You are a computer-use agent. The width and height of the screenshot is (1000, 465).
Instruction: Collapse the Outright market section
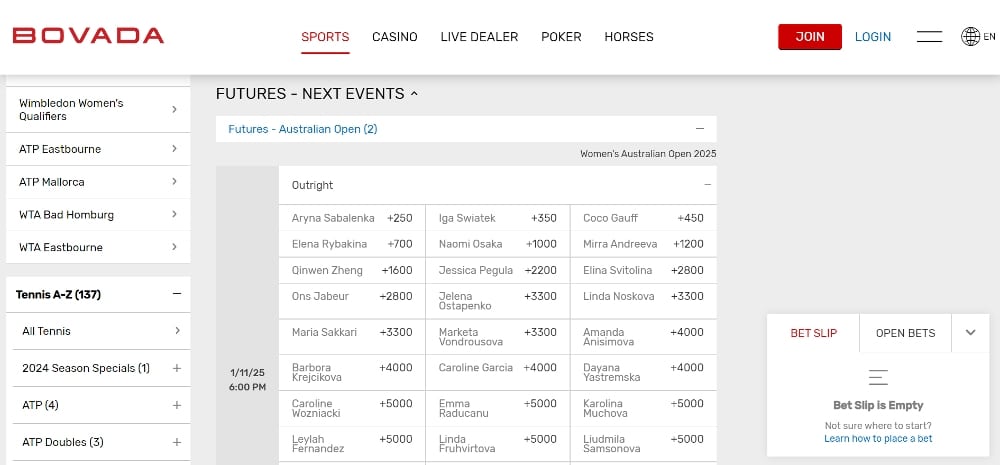[707, 185]
